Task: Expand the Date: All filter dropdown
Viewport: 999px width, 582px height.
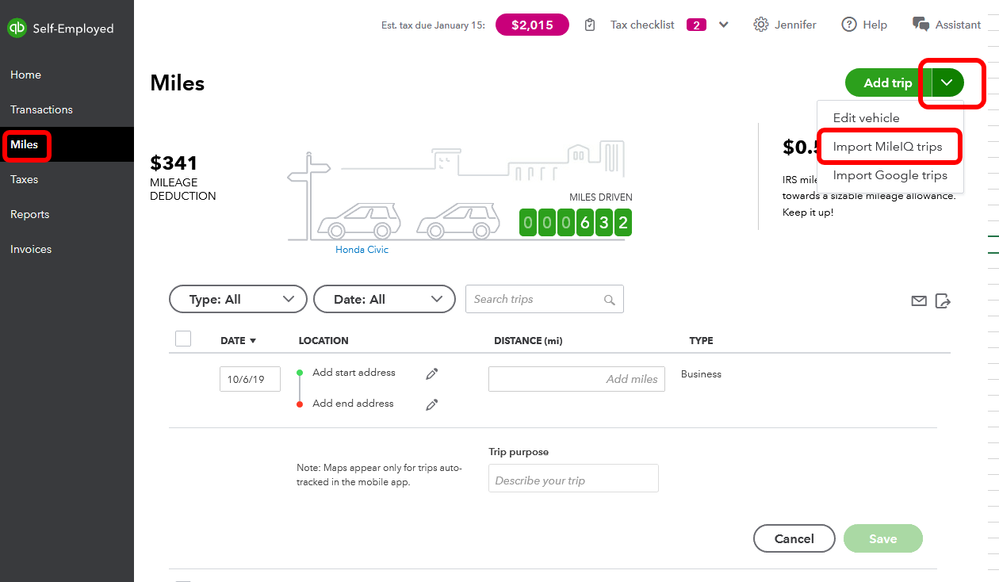Action: (x=385, y=299)
